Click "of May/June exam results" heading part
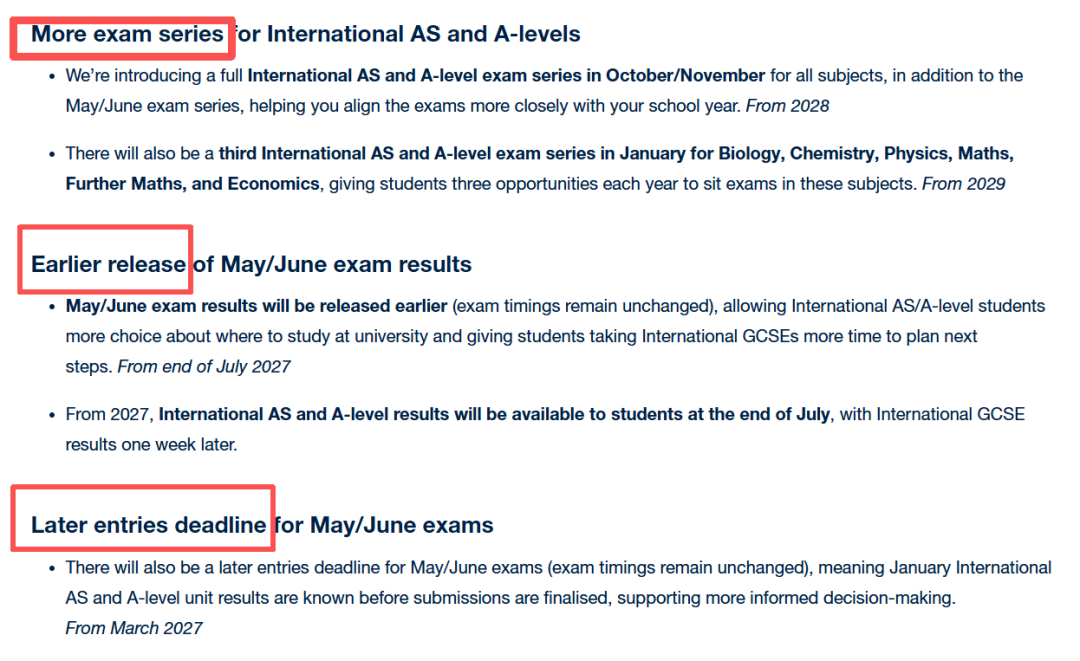 pos(332,265)
